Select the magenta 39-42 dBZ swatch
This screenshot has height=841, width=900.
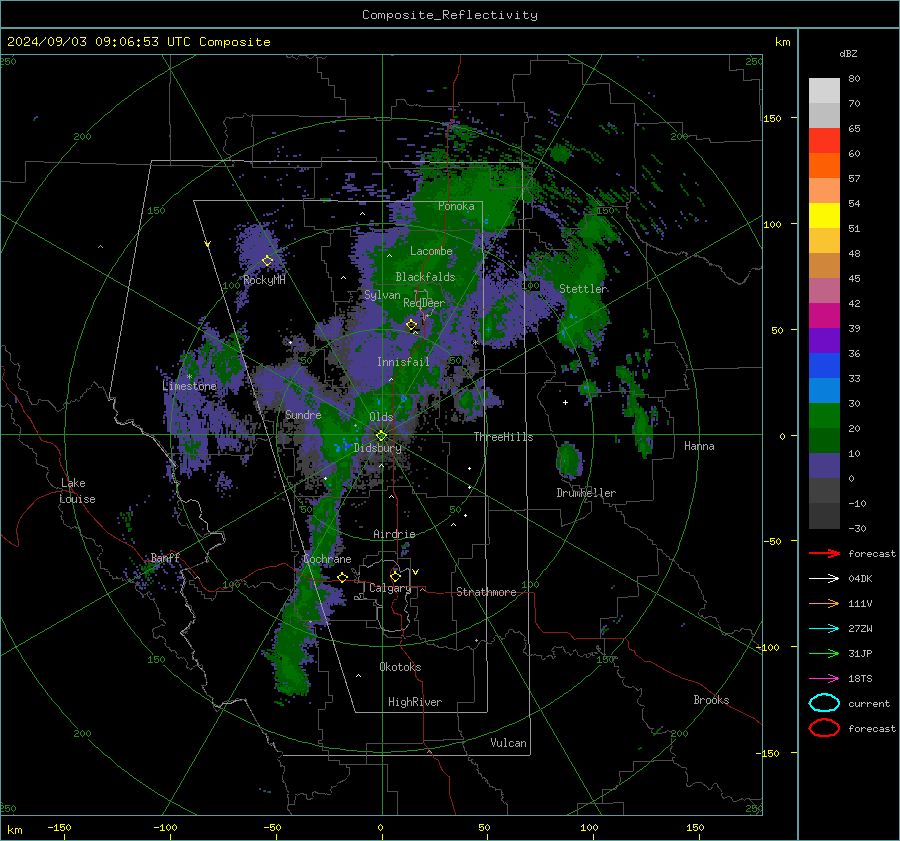point(824,316)
